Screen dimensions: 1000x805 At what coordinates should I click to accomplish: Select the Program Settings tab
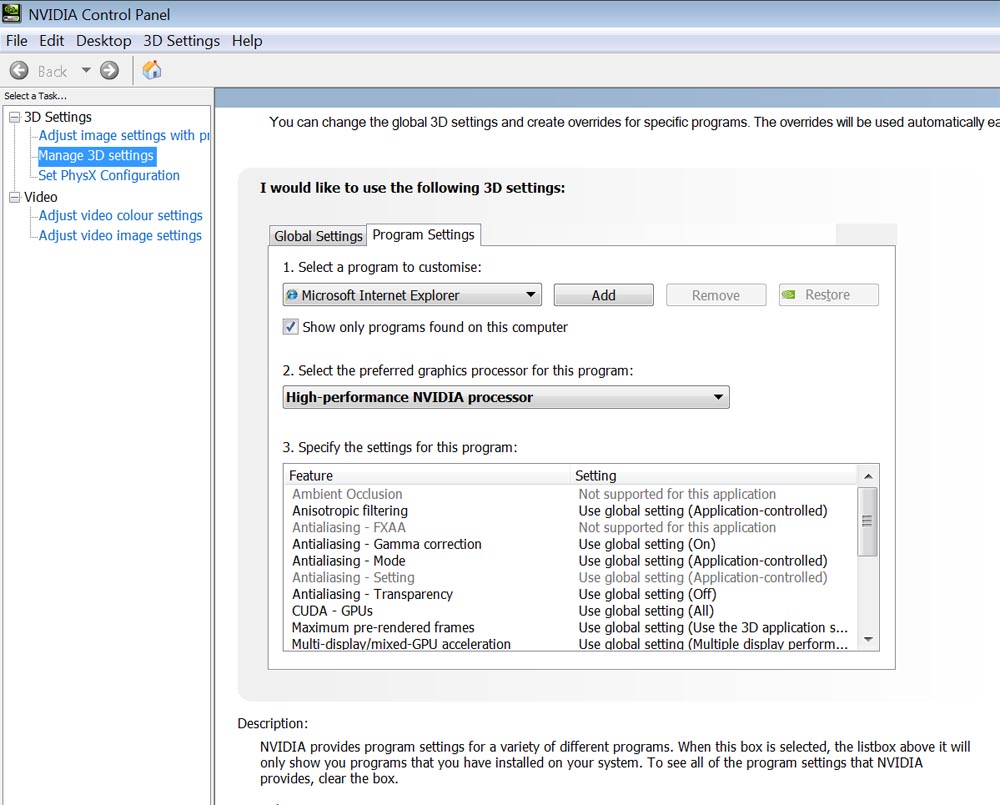point(423,235)
